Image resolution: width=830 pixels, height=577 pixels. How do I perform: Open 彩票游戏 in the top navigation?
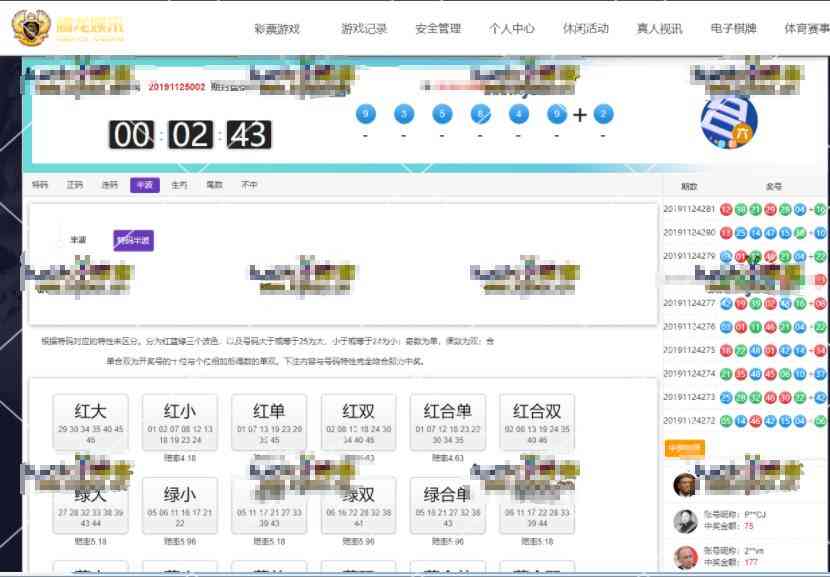pos(277,29)
